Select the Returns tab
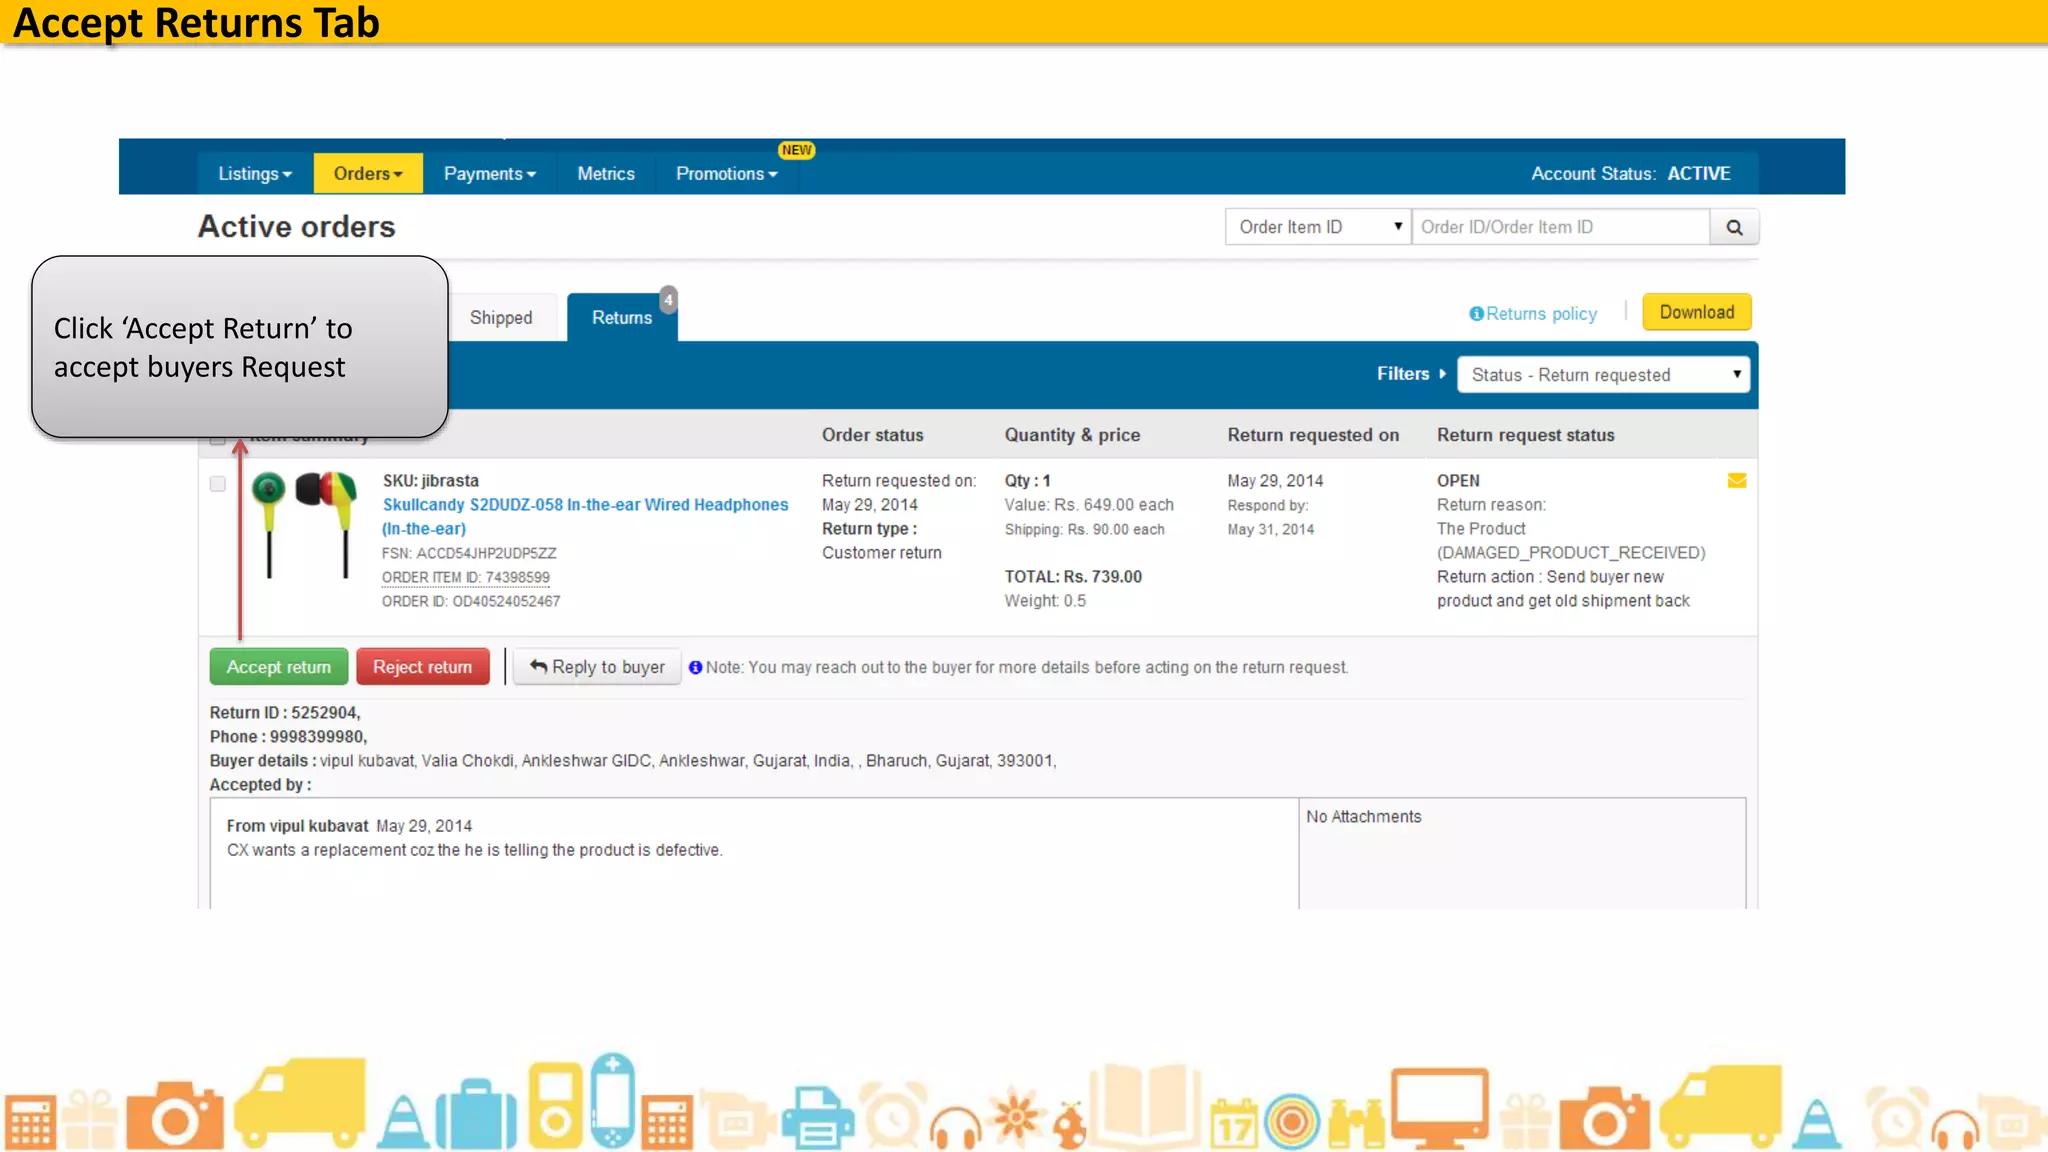2048x1152 pixels. click(622, 318)
